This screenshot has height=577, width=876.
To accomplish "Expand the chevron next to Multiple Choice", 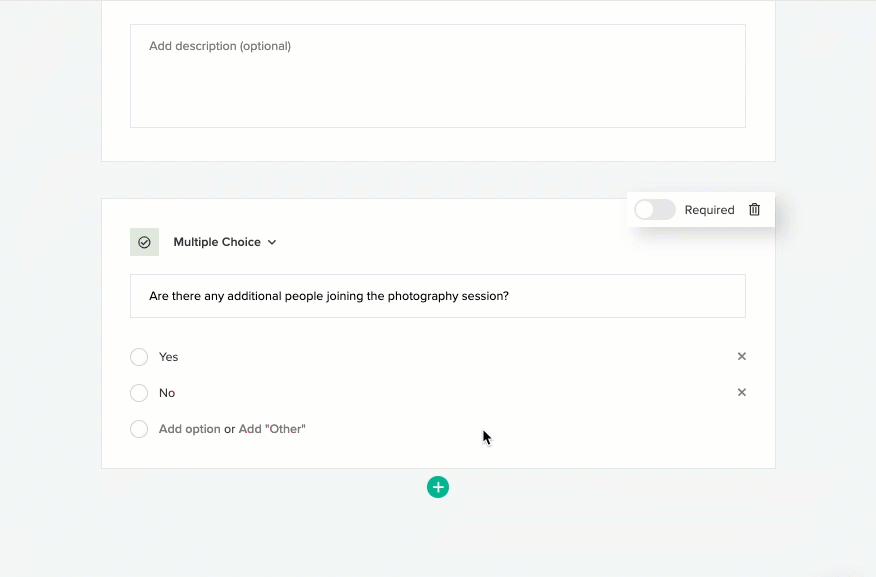I will pos(271,242).
